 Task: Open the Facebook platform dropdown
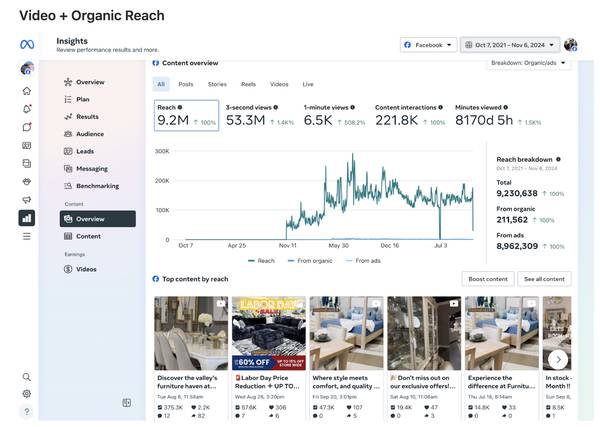(x=429, y=45)
